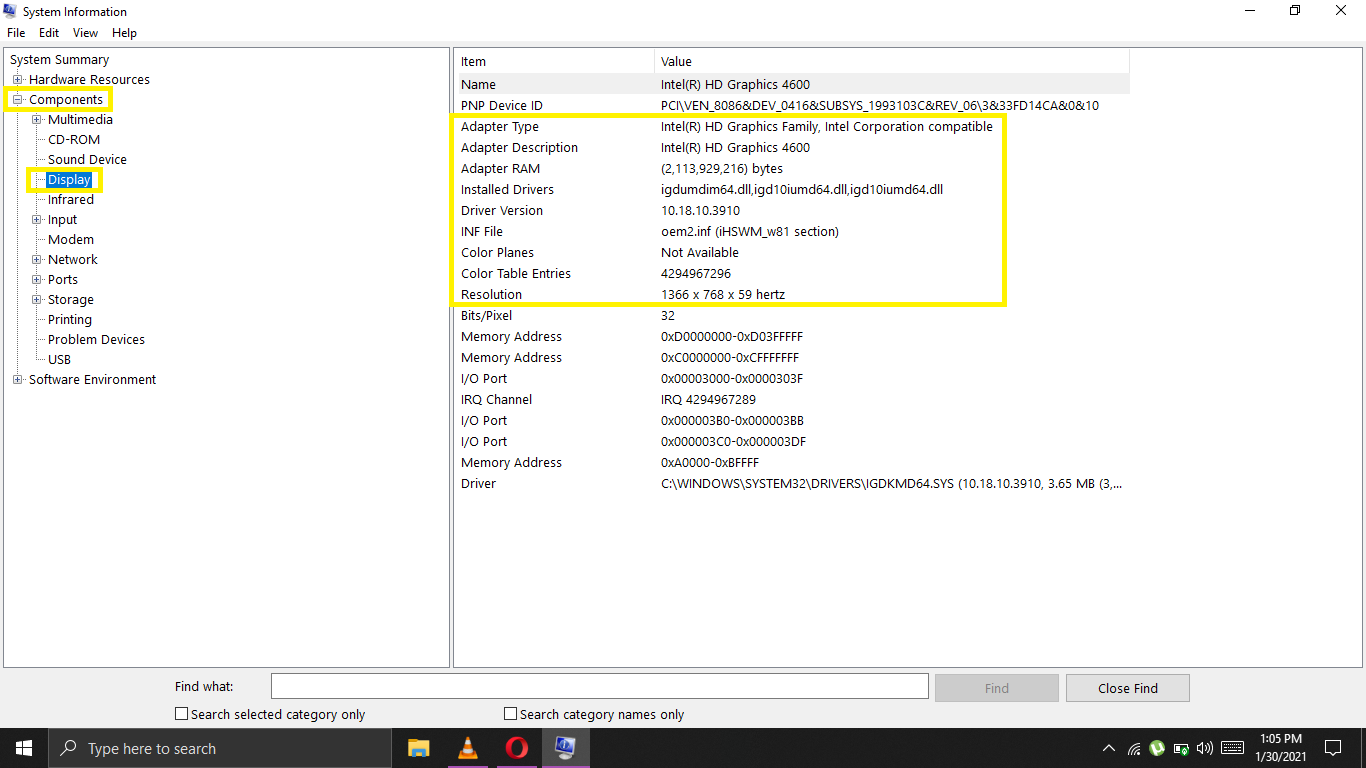This screenshot has height=768, width=1366.
Task: Open File Explorer from the taskbar
Action: [418, 748]
